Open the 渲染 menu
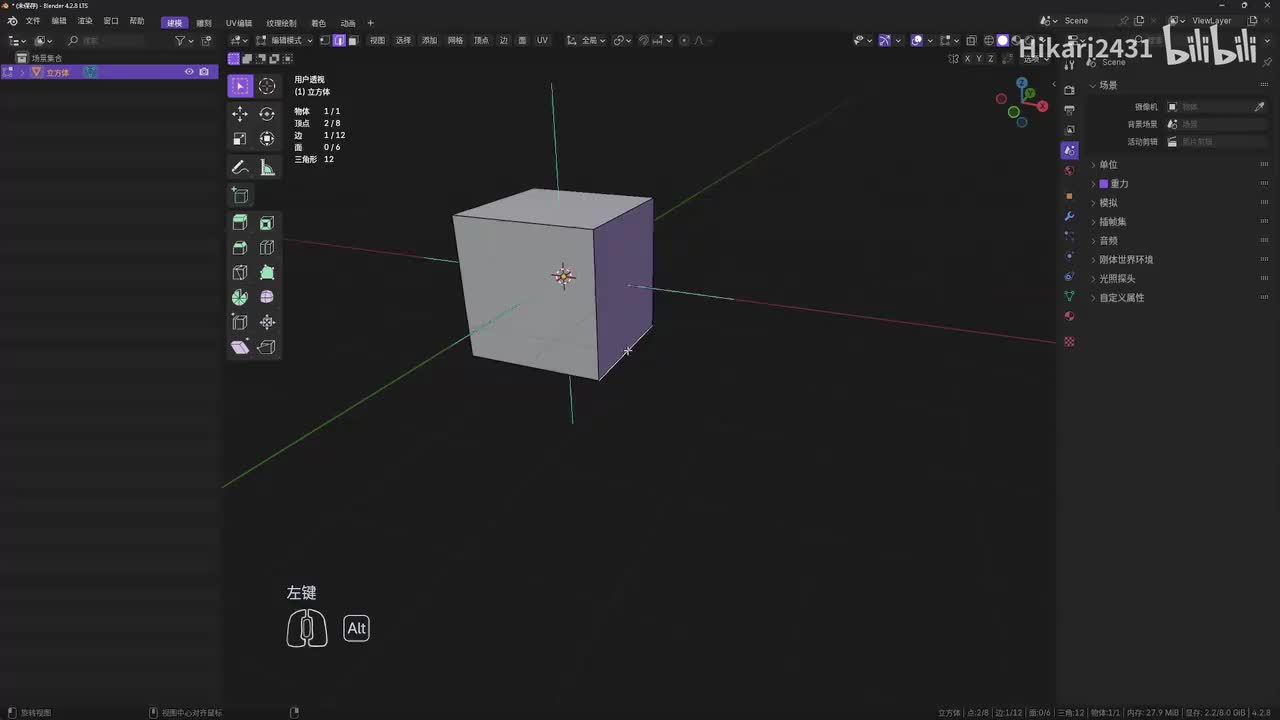 tap(85, 21)
